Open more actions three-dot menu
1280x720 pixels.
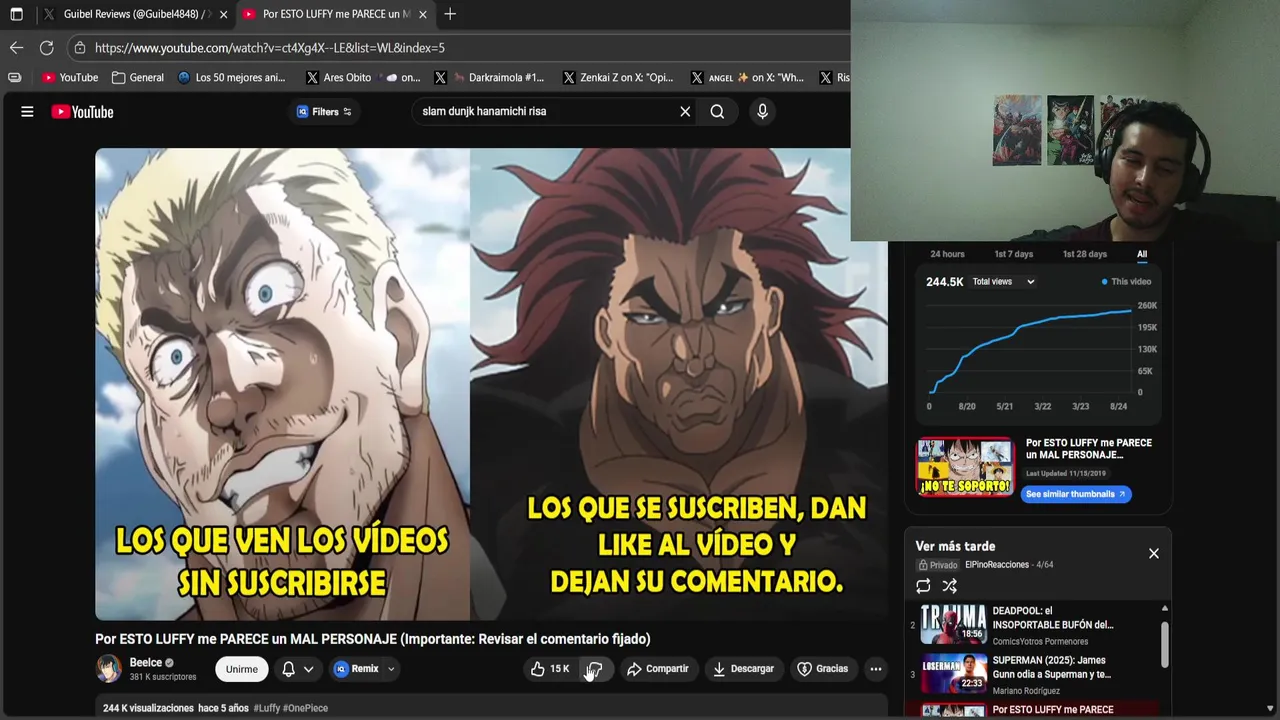pyautogui.click(x=875, y=669)
